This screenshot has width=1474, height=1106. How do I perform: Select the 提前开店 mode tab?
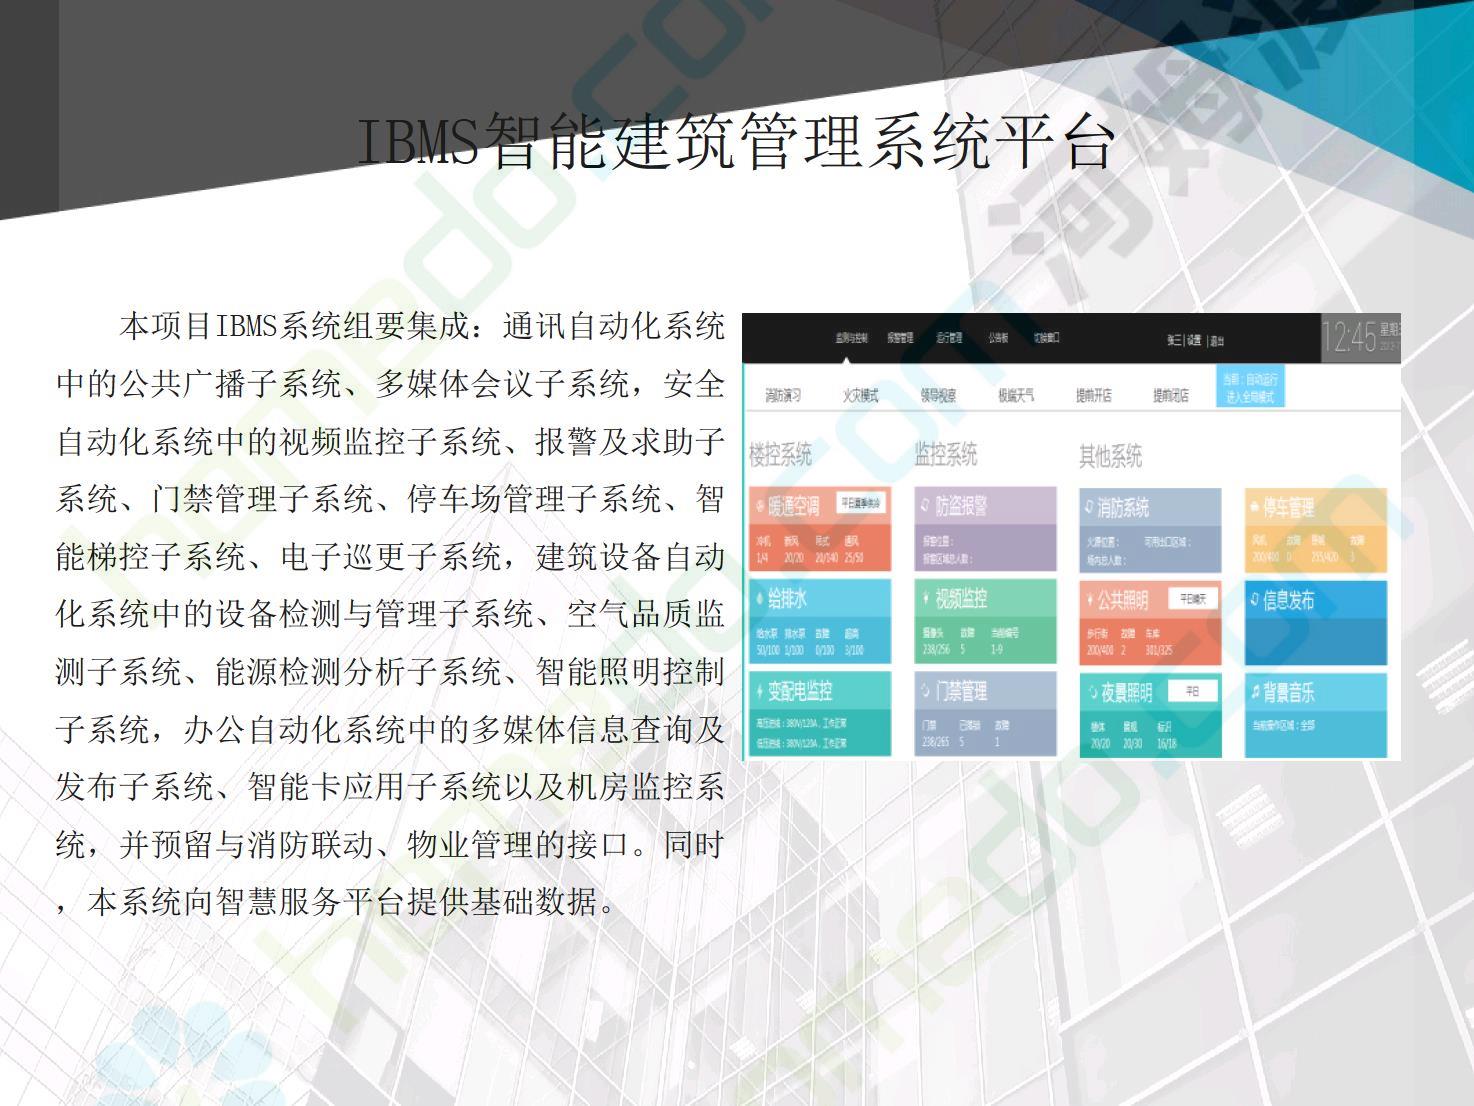(x=1093, y=396)
